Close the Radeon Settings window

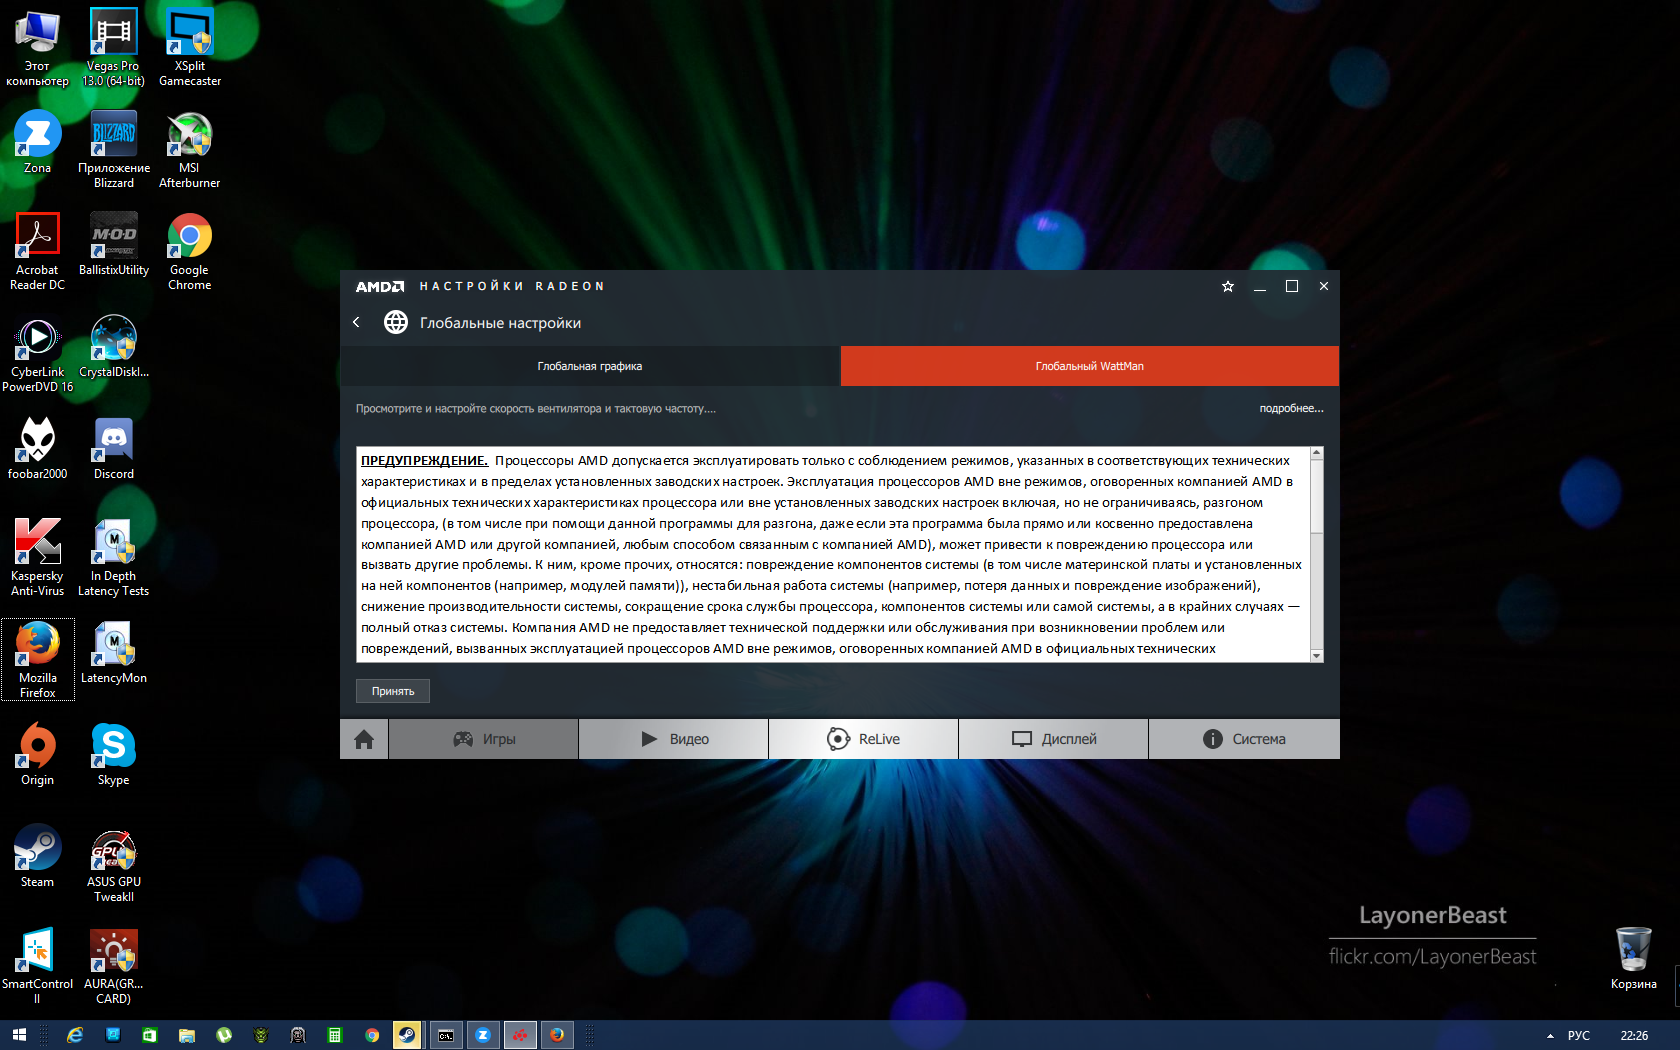[1324, 286]
